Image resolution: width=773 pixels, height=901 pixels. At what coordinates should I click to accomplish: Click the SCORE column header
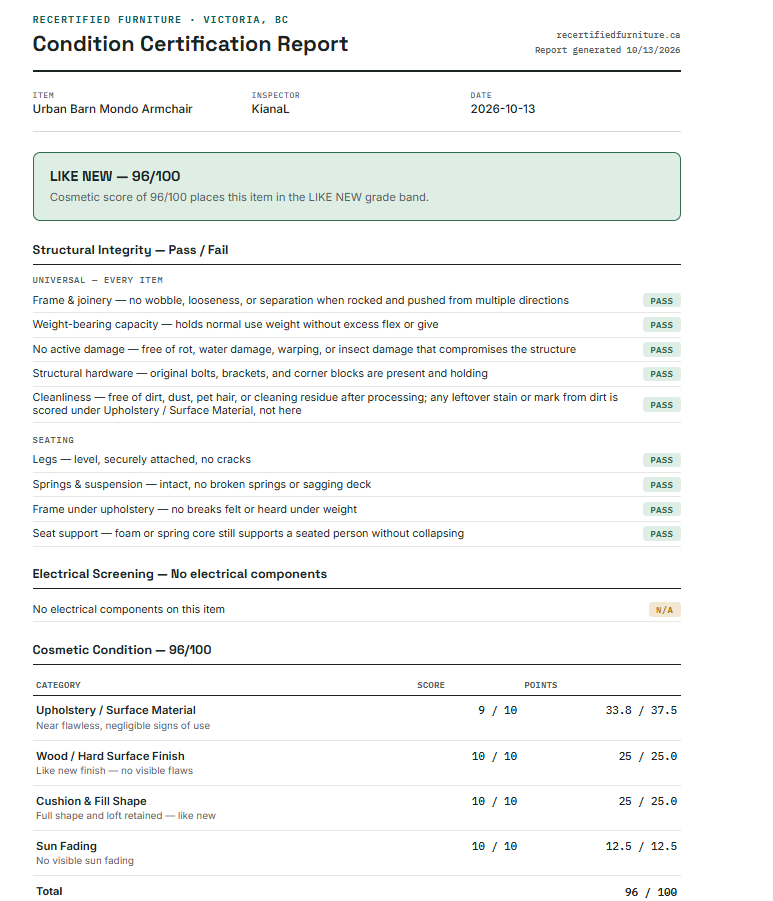(431, 685)
